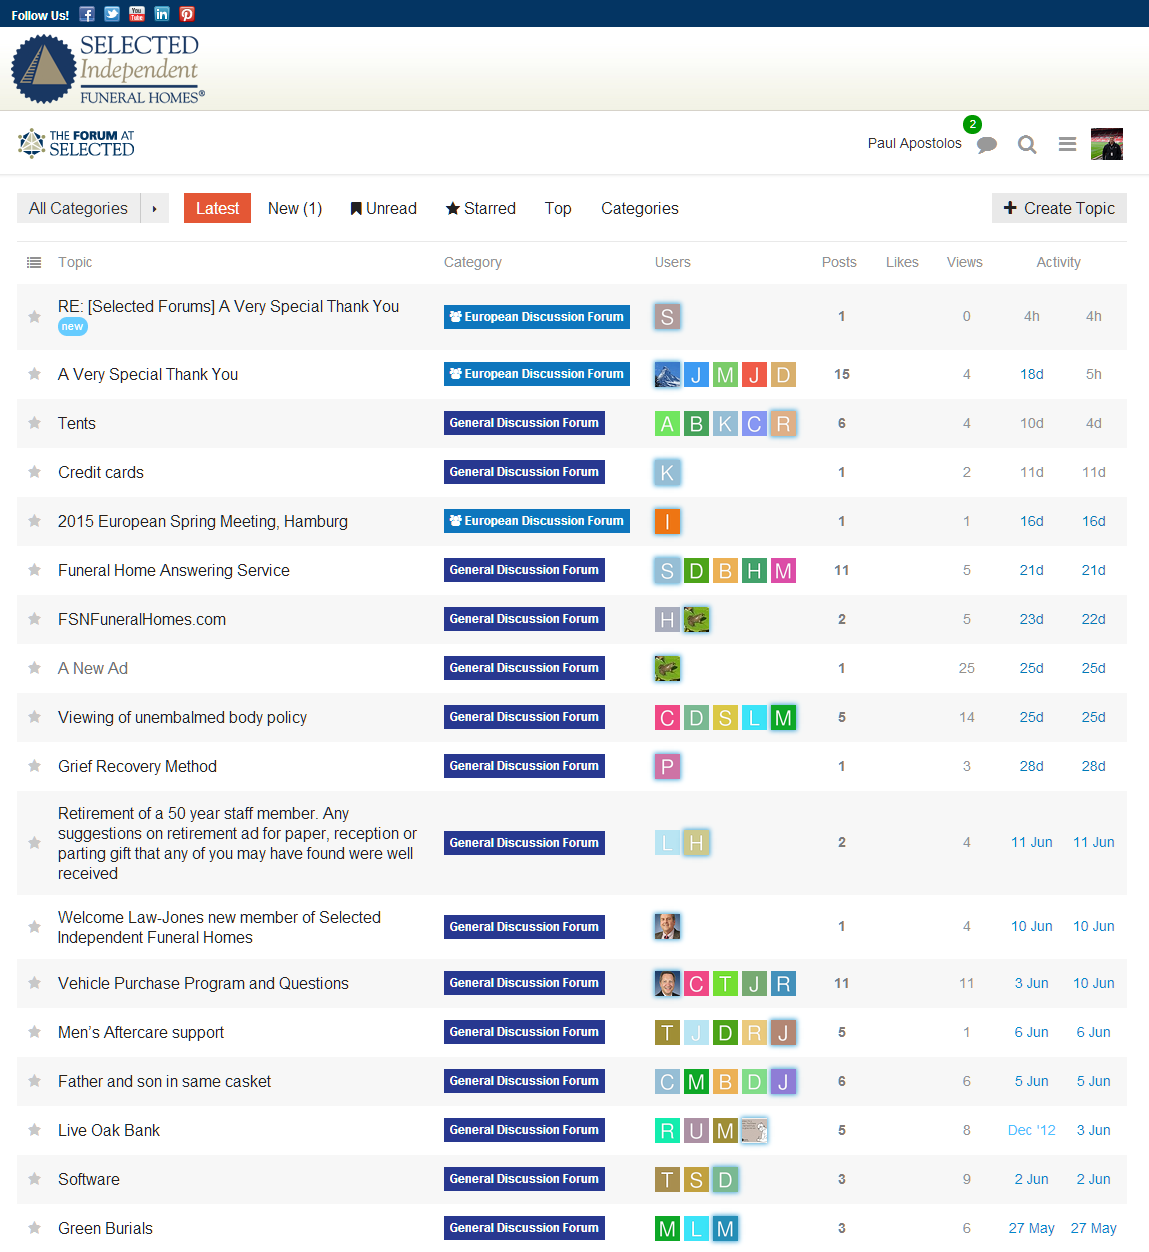The height and width of the screenshot is (1252, 1149).
Task: Click the green 'A' avatar on Tents row
Action: point(667,423)
